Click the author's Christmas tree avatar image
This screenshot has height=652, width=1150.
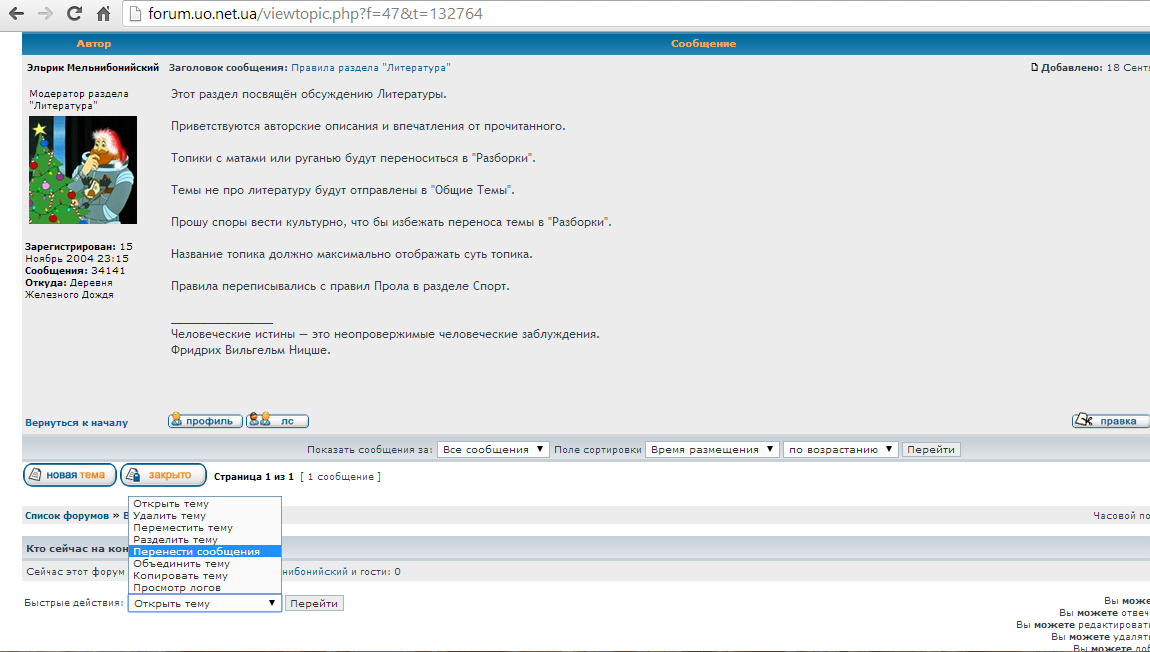83,169
